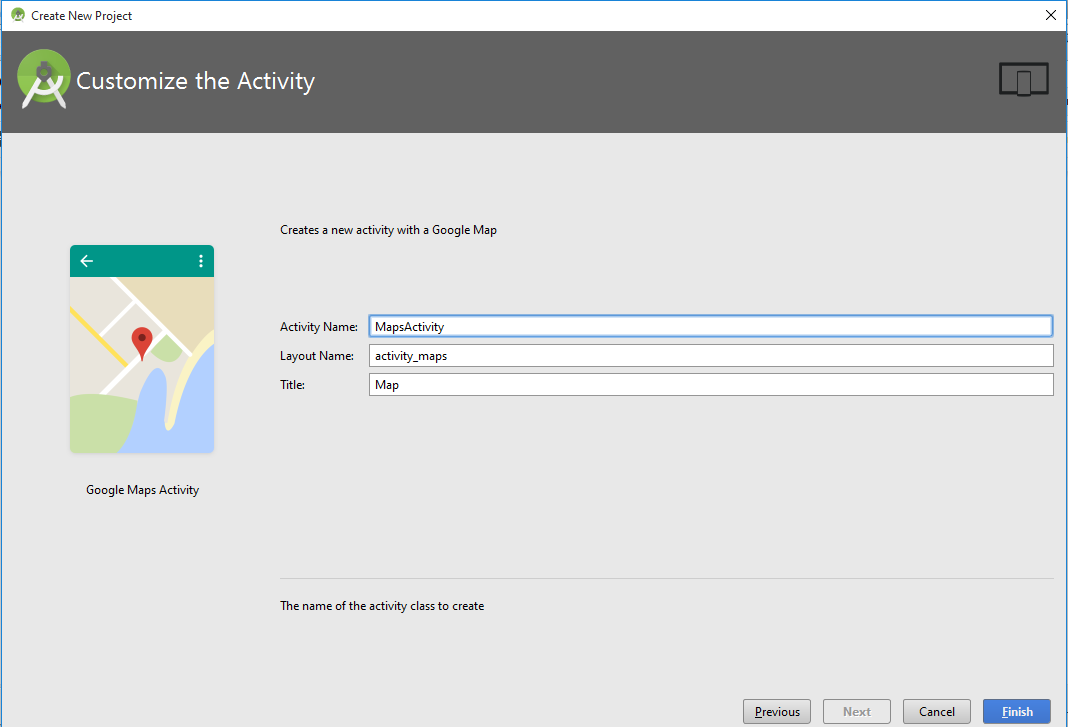Click the Android Studio icon in the title bar
Viewport: 1068px width, 727px height.
[18, 15]
